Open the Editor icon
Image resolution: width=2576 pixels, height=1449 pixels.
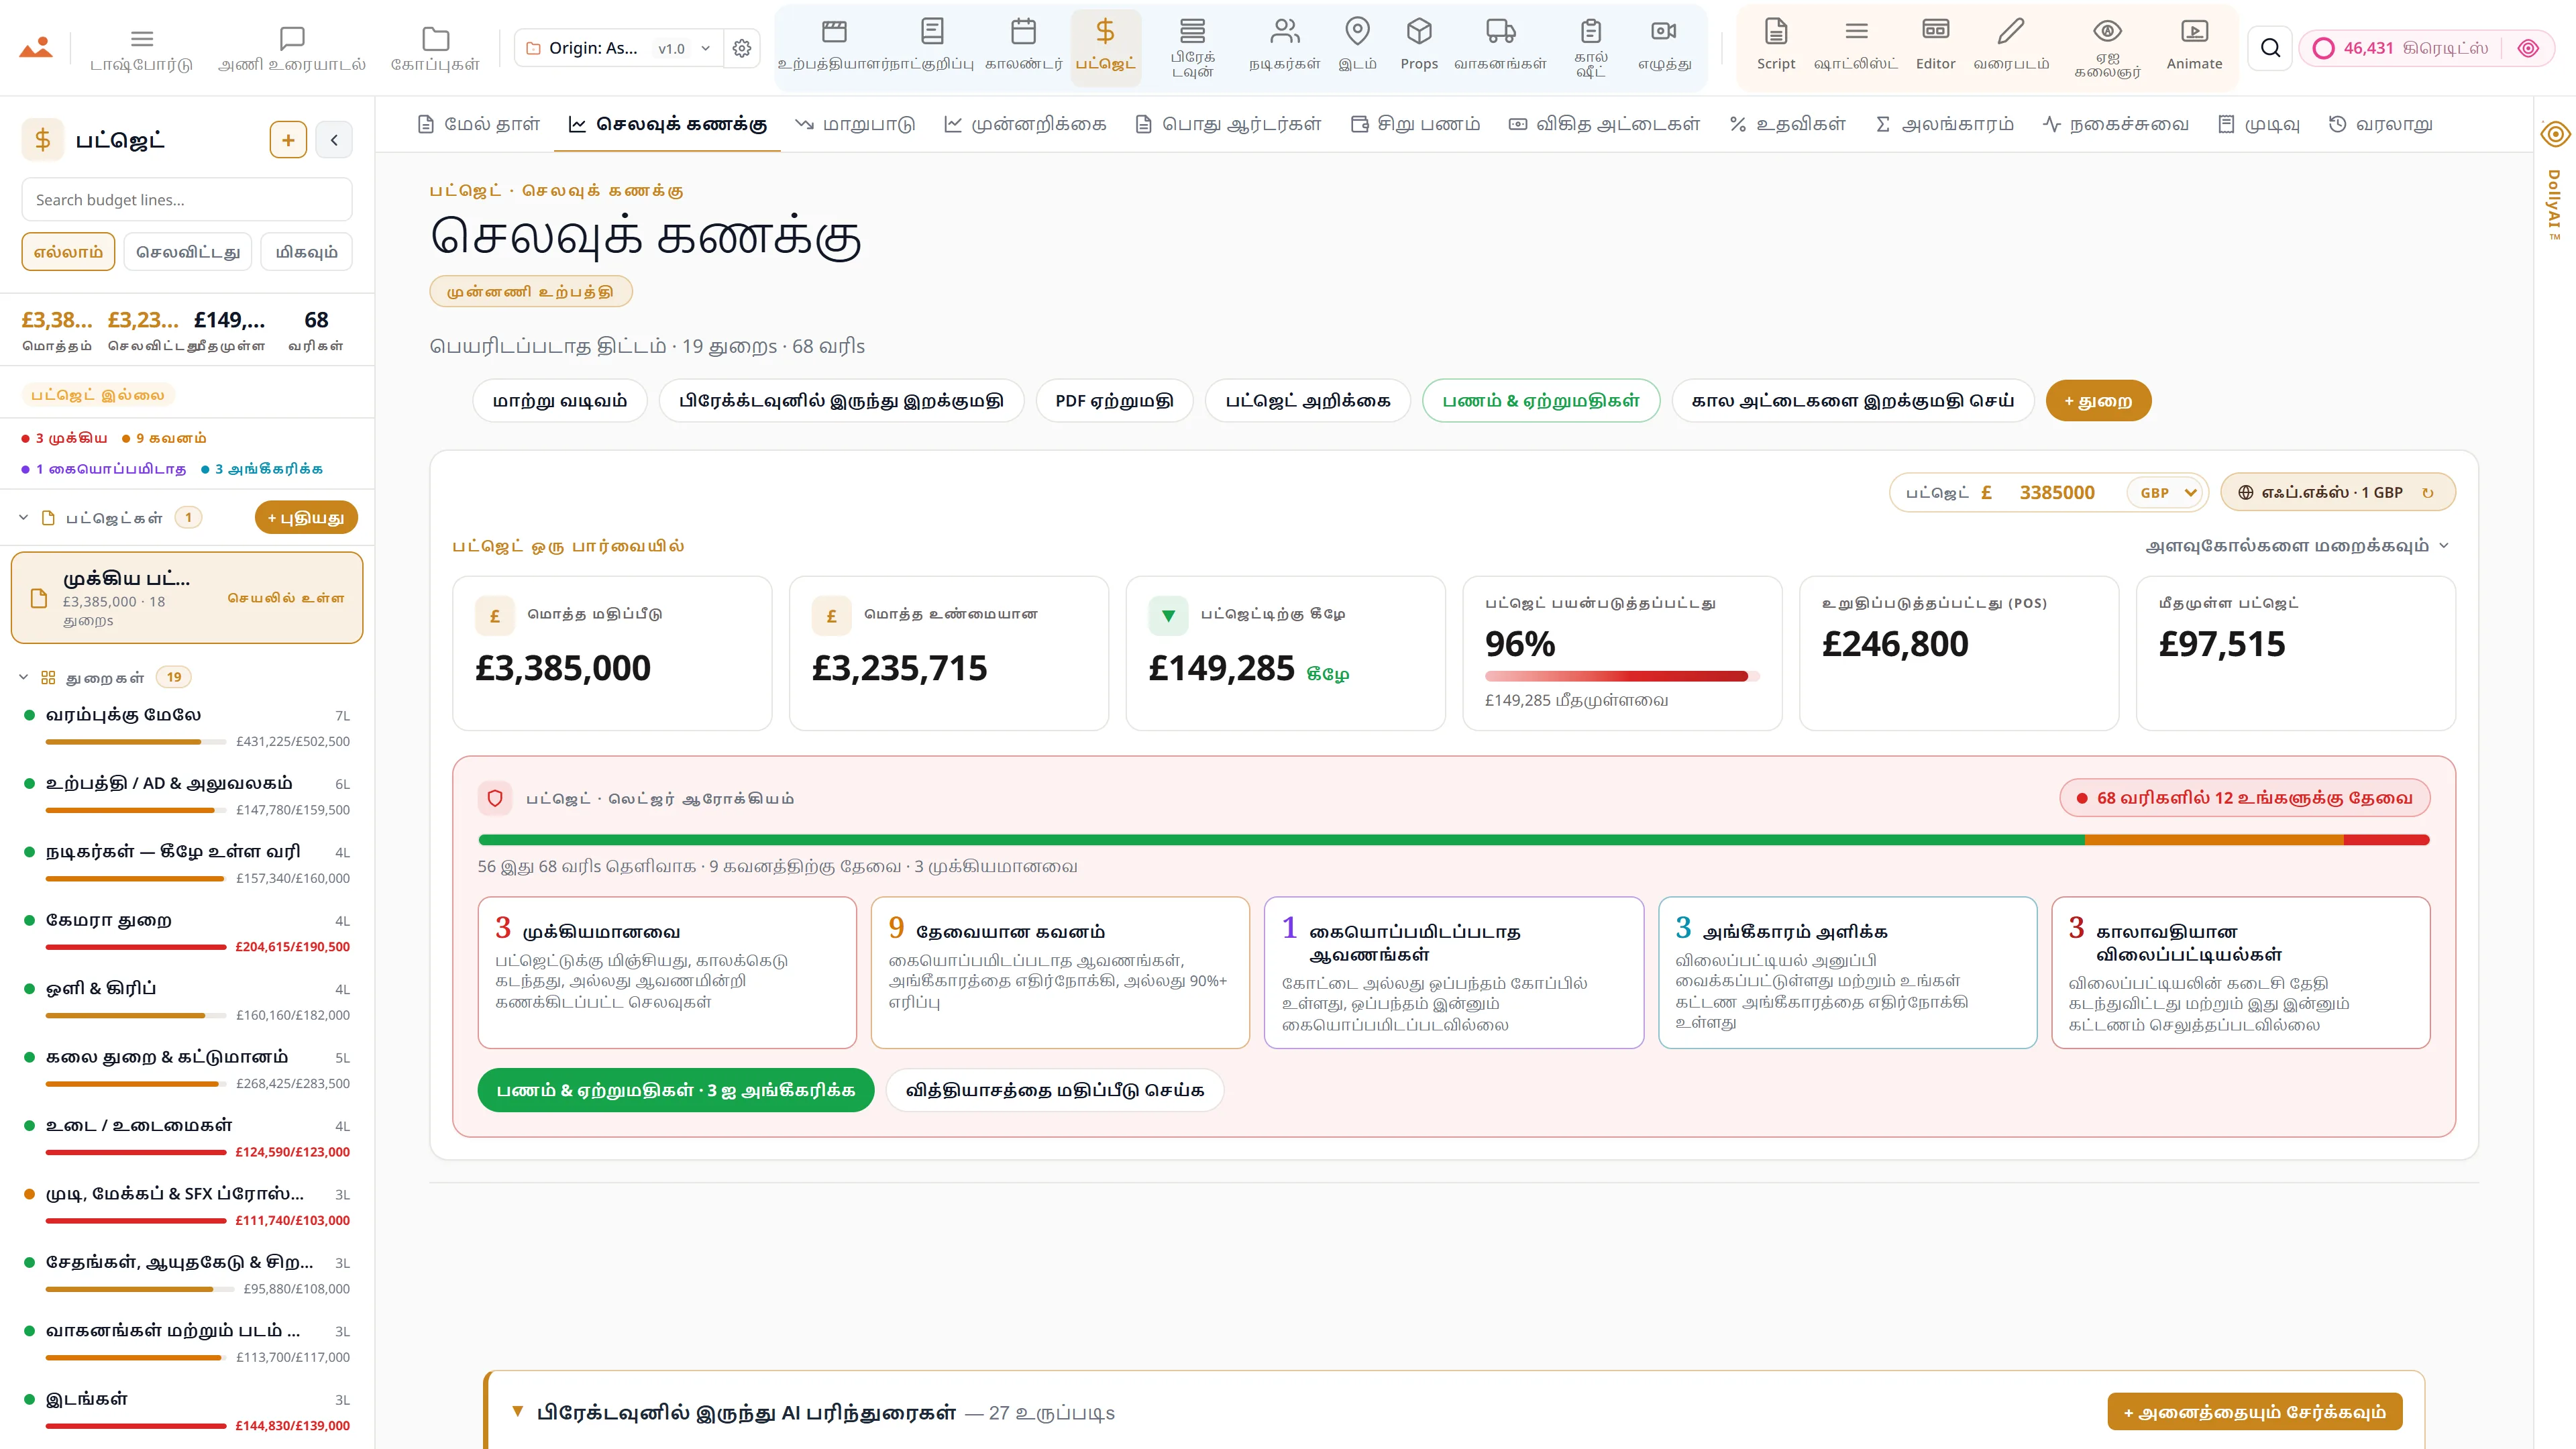point(1935,31)
